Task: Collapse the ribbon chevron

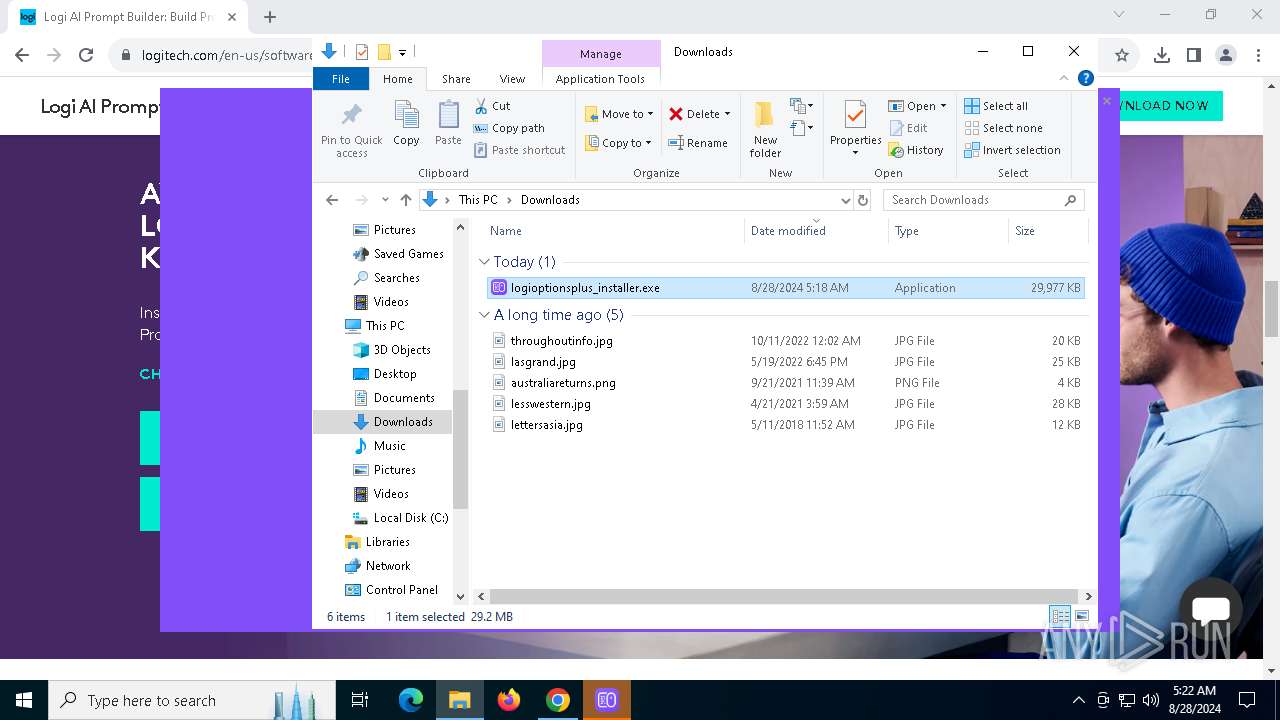Action: click(x=1065, y=78)
